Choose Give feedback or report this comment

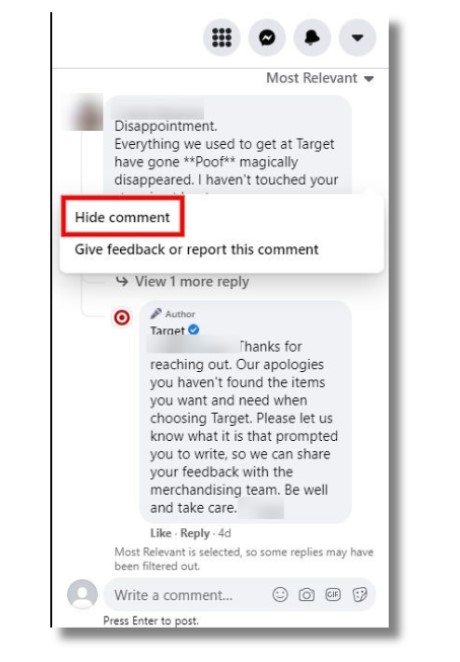click(x=196, y=250)
